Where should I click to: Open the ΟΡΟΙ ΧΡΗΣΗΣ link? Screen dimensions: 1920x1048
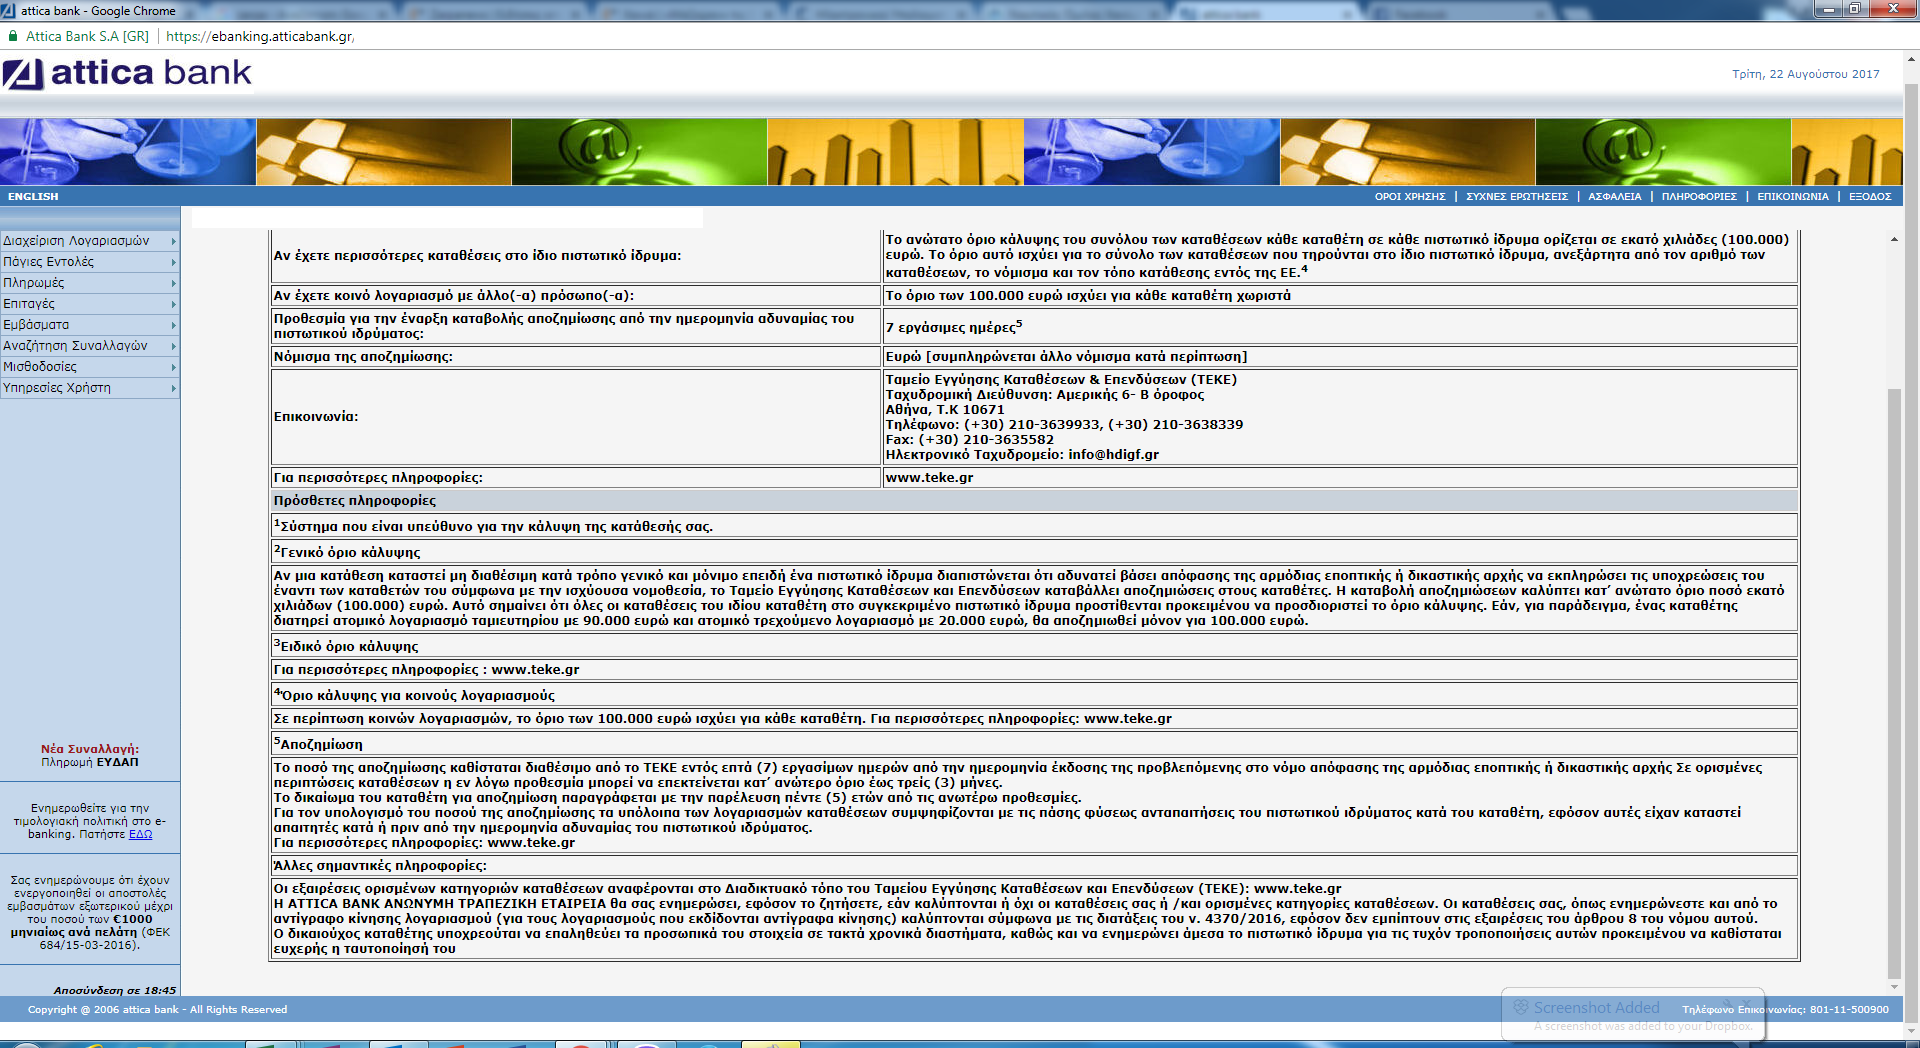[x=1409, y=197]
